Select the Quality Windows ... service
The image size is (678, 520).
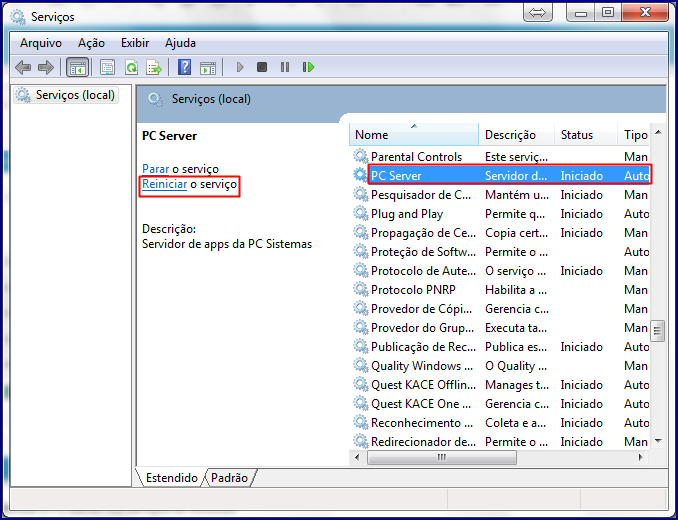tap(422, 366)
